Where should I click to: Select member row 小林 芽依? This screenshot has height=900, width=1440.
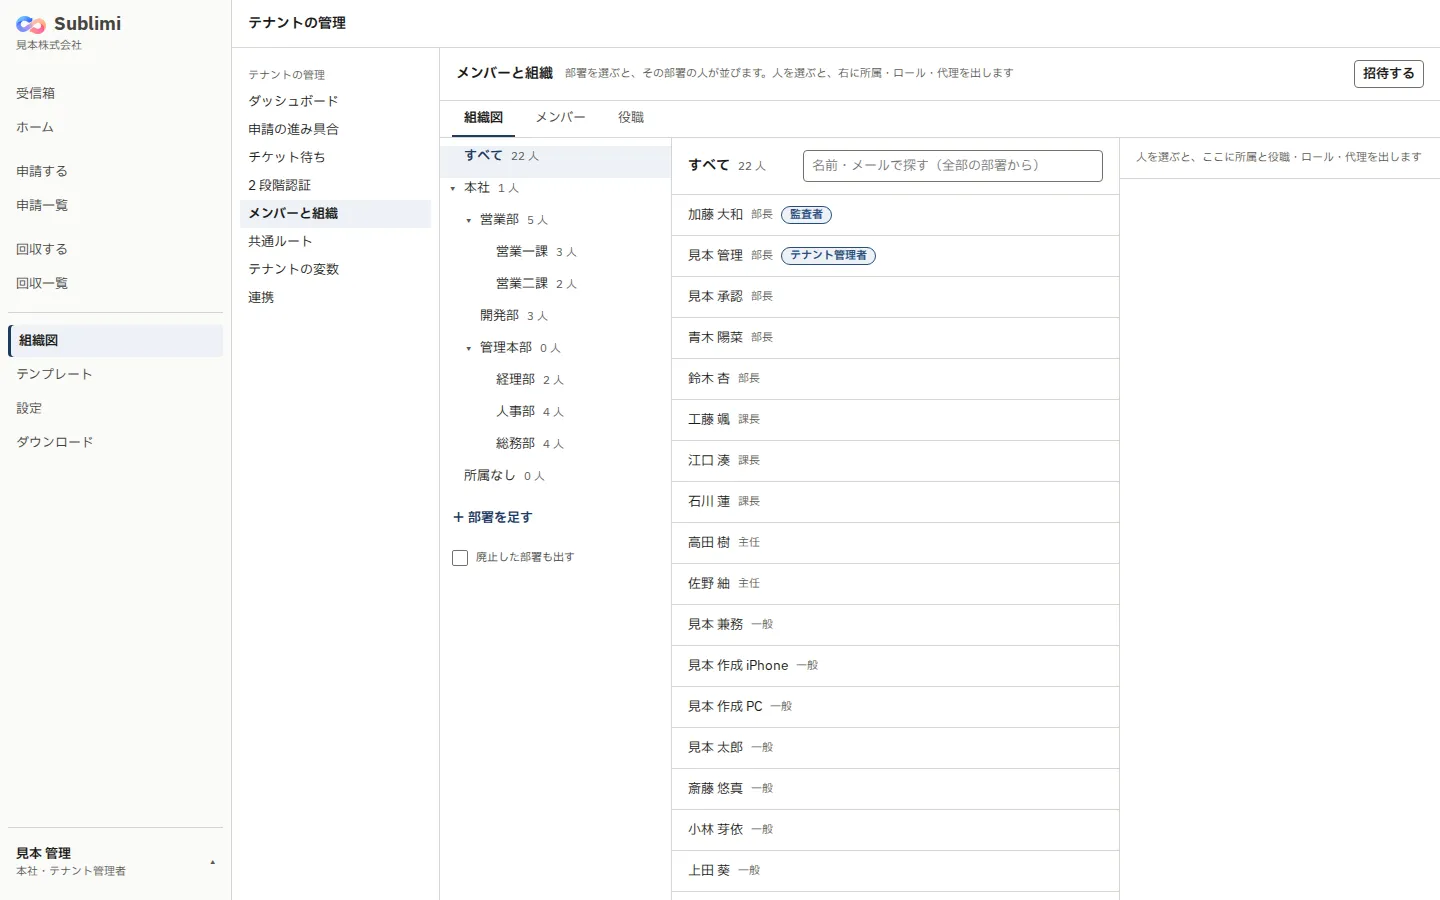pos(895,830)
